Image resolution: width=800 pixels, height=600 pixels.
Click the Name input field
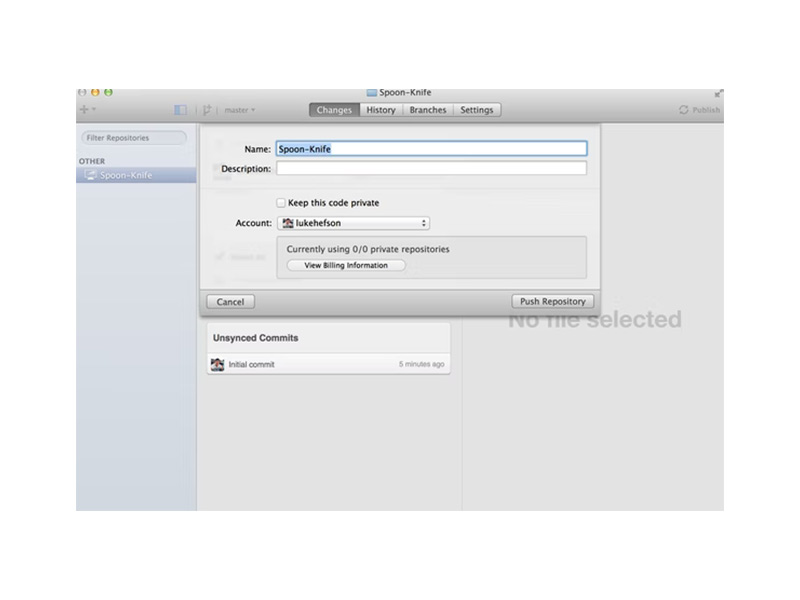(x=432, y=148)
